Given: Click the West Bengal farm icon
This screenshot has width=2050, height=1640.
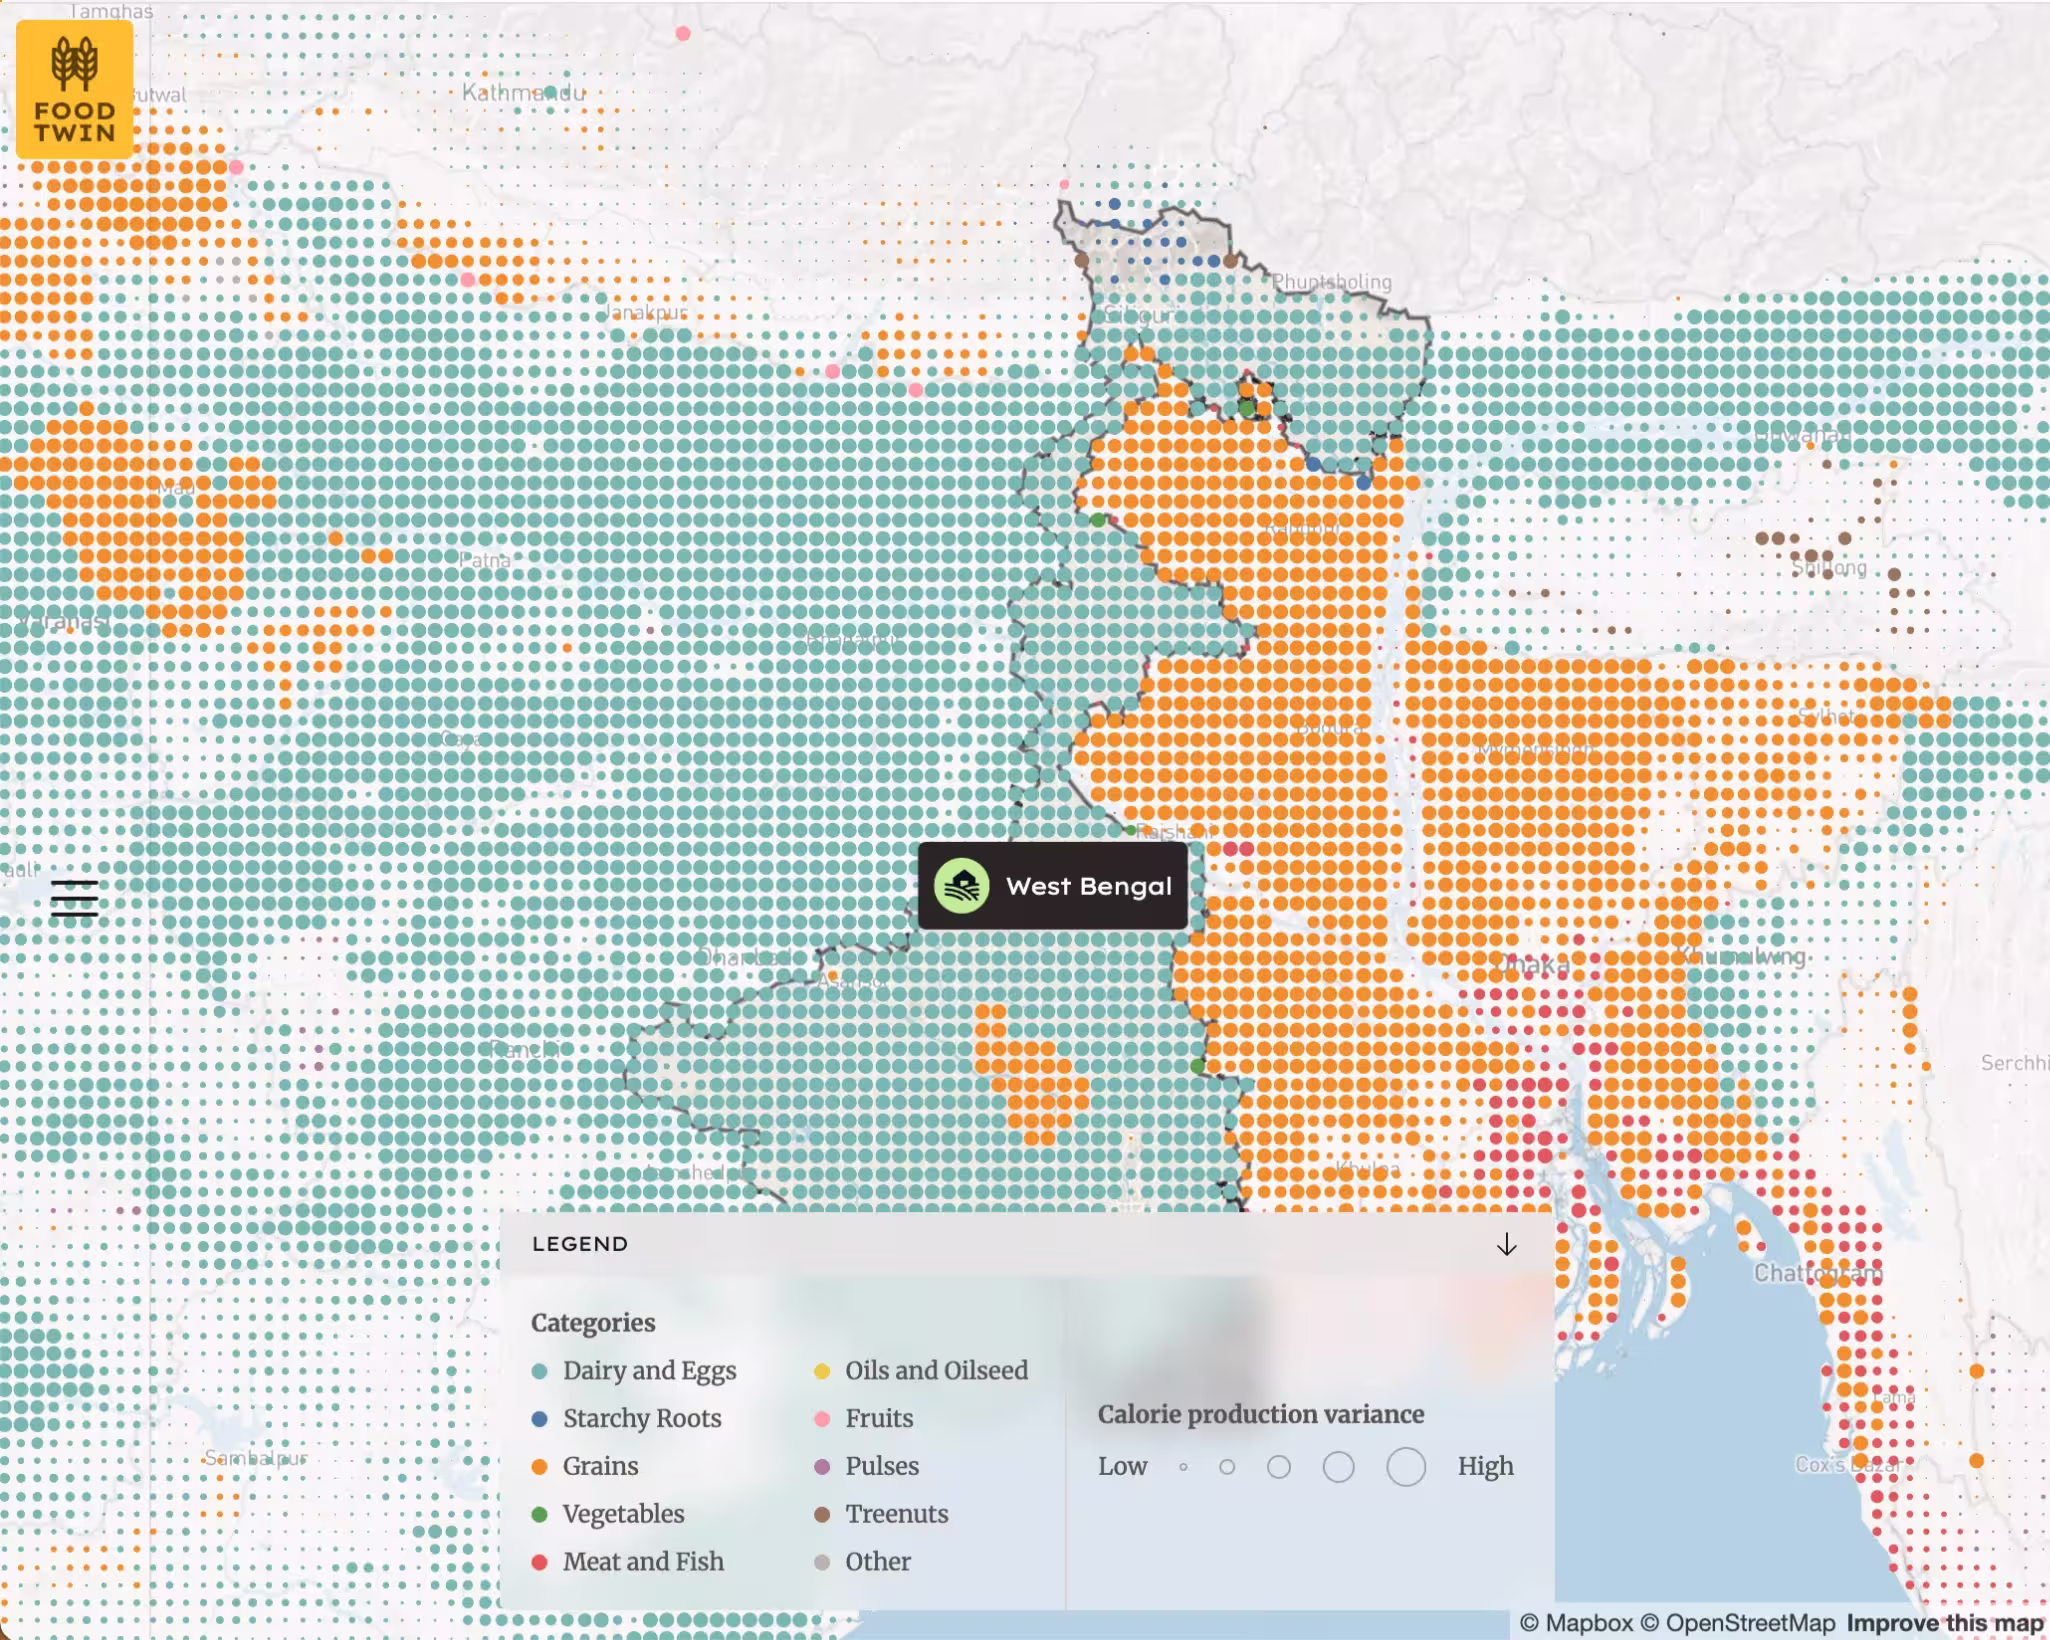Looking at the screenshot, I should coord(962,886).
